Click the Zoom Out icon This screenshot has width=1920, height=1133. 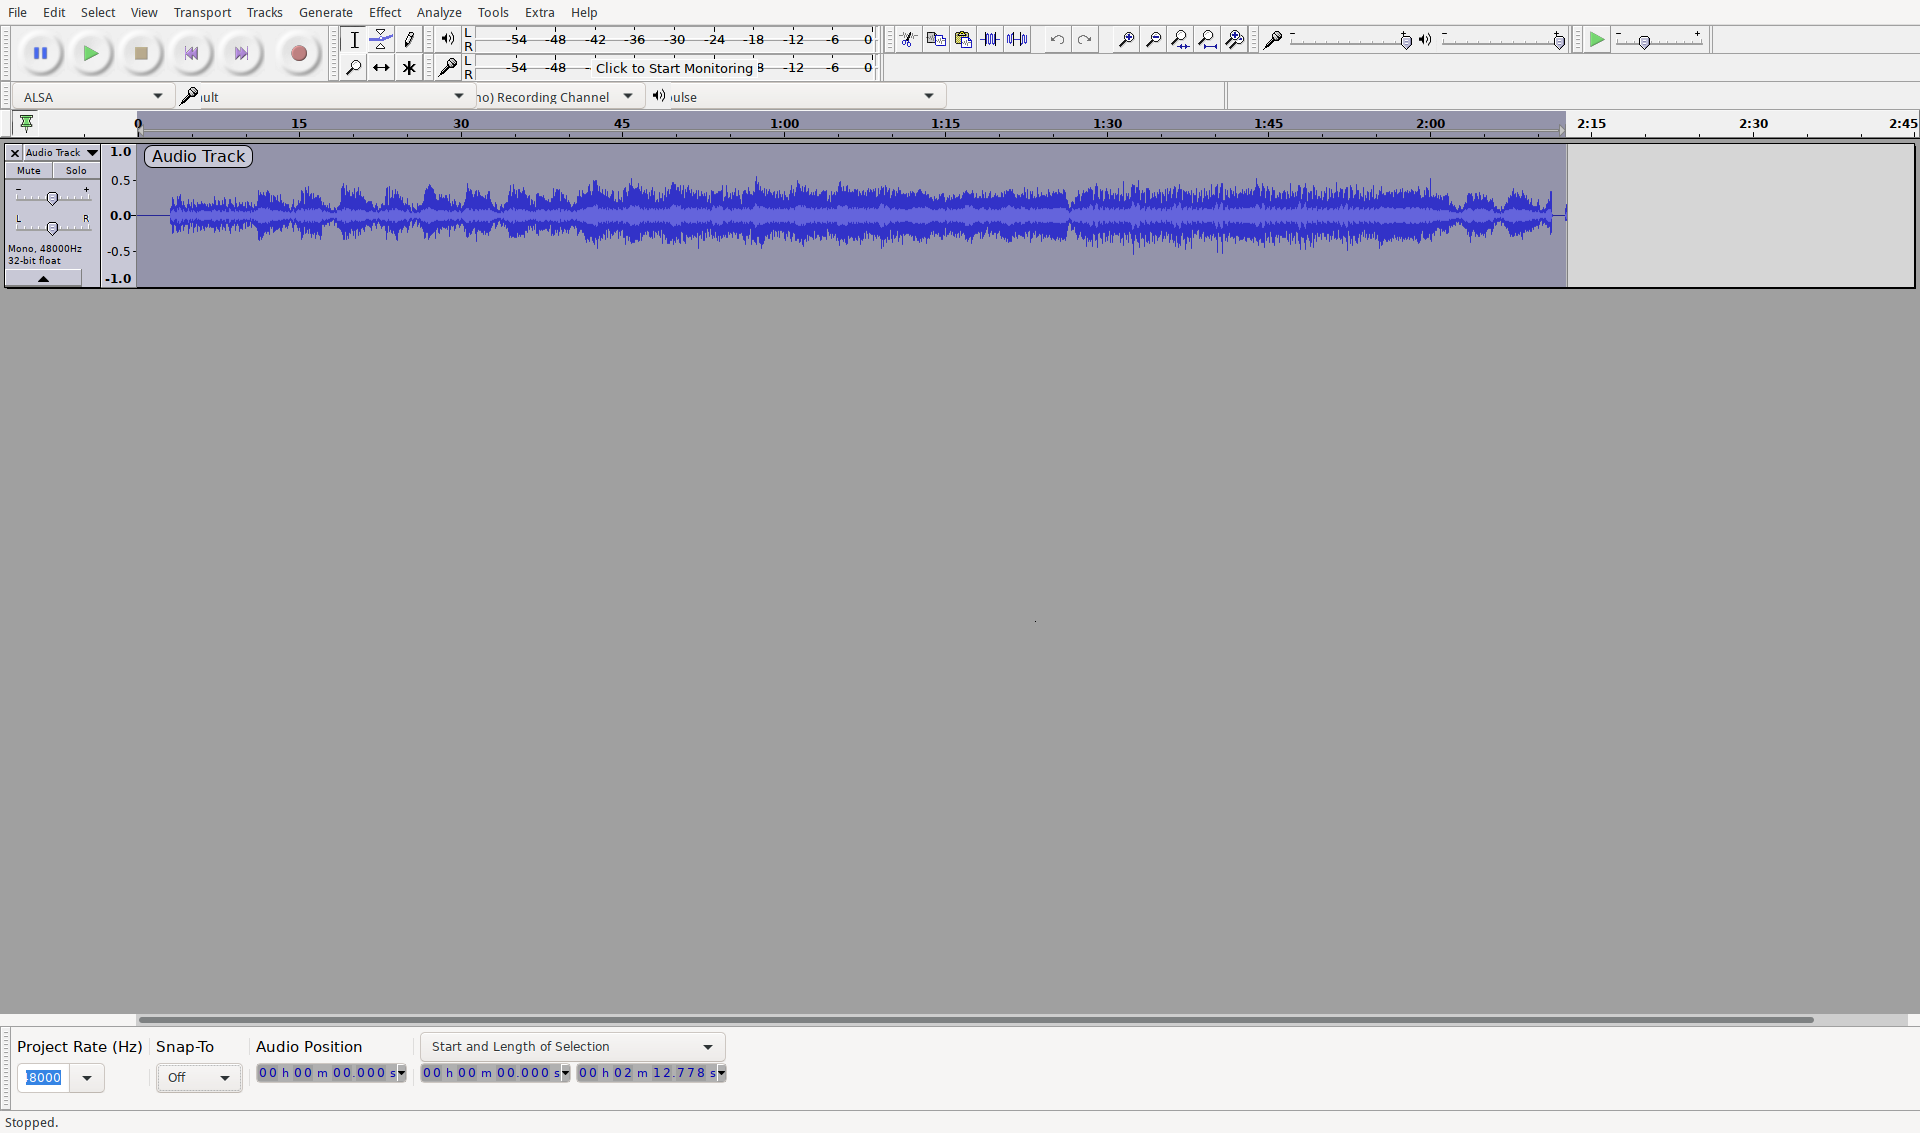(x=1153, y=40)
